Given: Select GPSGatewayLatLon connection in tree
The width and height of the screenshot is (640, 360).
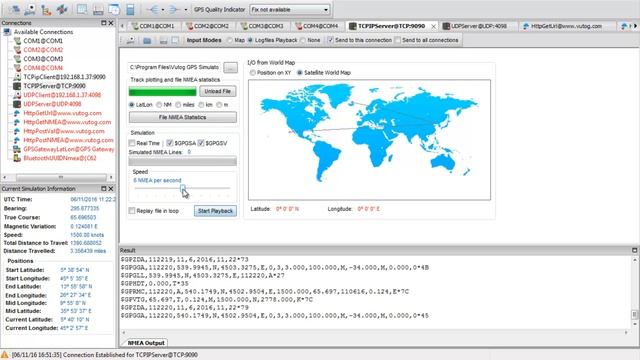Looking at the screenshot, I should (68, 149).
